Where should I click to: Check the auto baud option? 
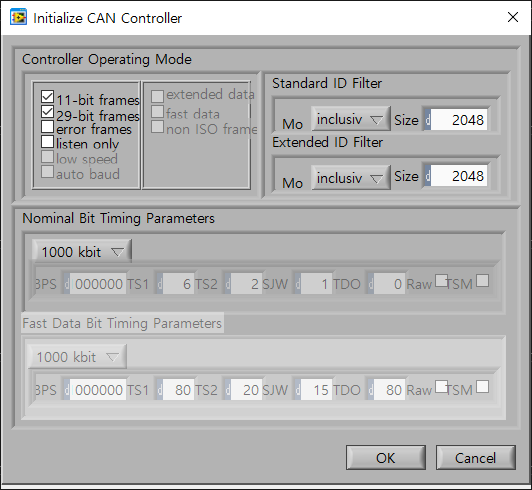[x=47, y=172]
